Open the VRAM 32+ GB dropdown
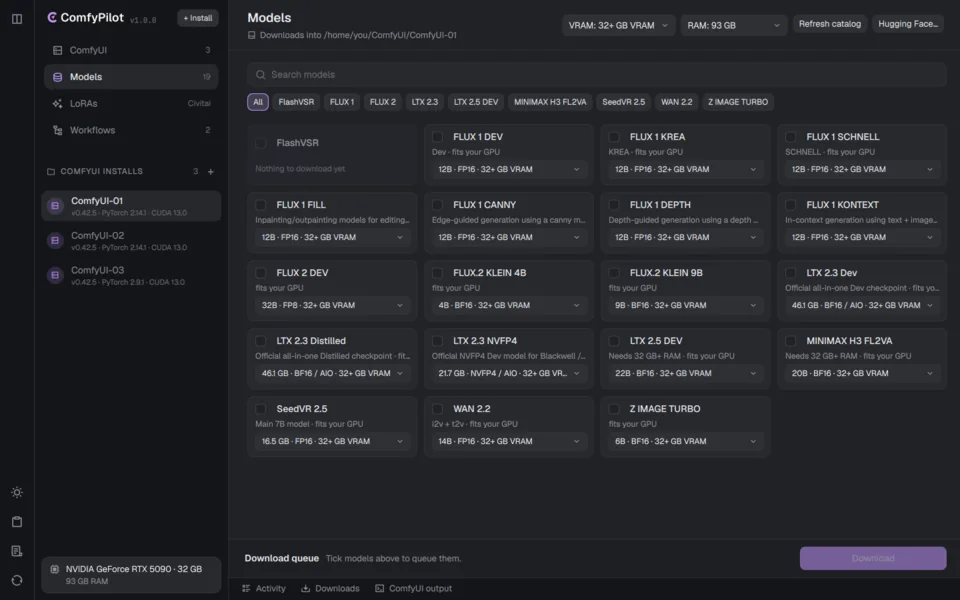 coord(618,25)
